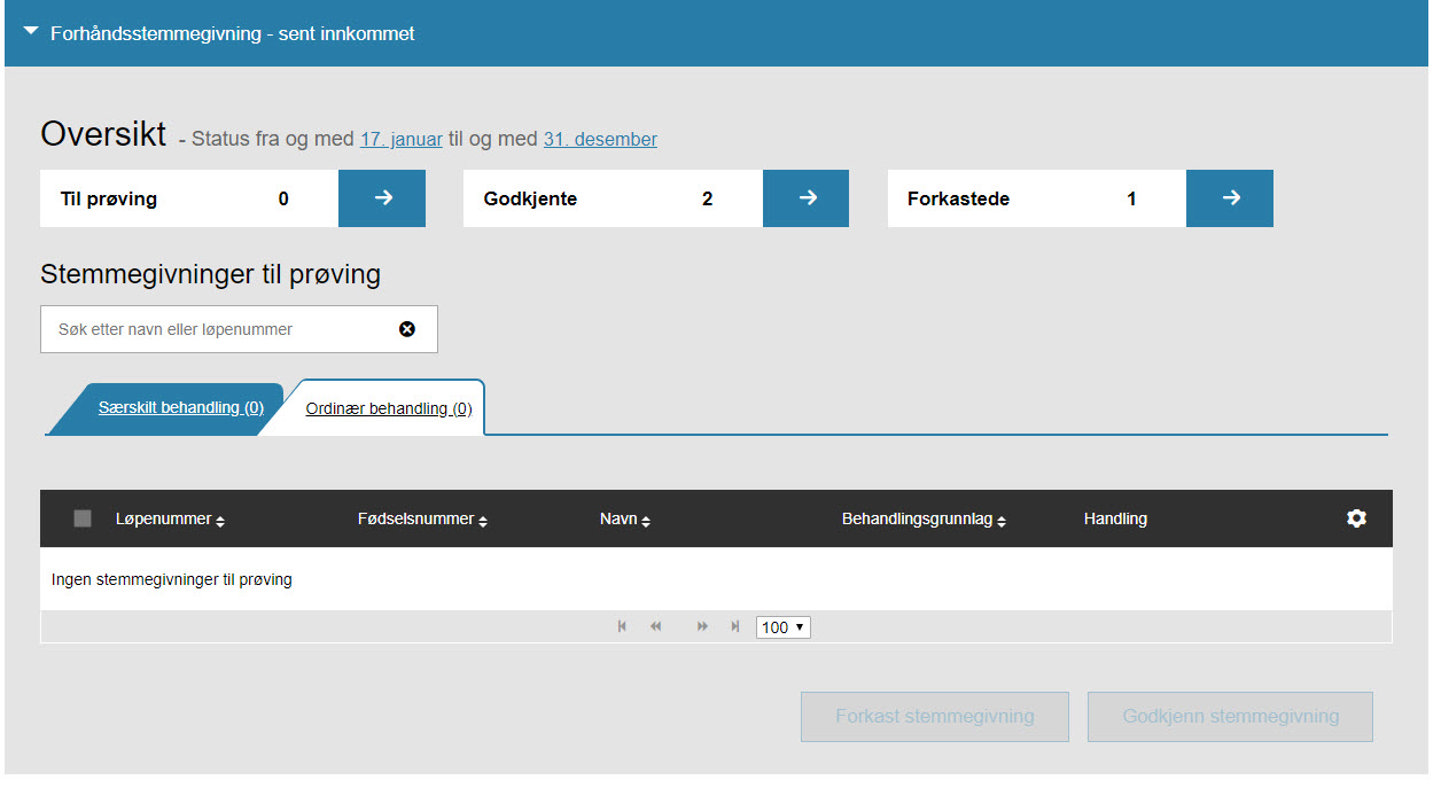Image resolution: width=1440 pixels, height=788 pixels.
Task: Go to previous page of table
Action: (656, 627)
